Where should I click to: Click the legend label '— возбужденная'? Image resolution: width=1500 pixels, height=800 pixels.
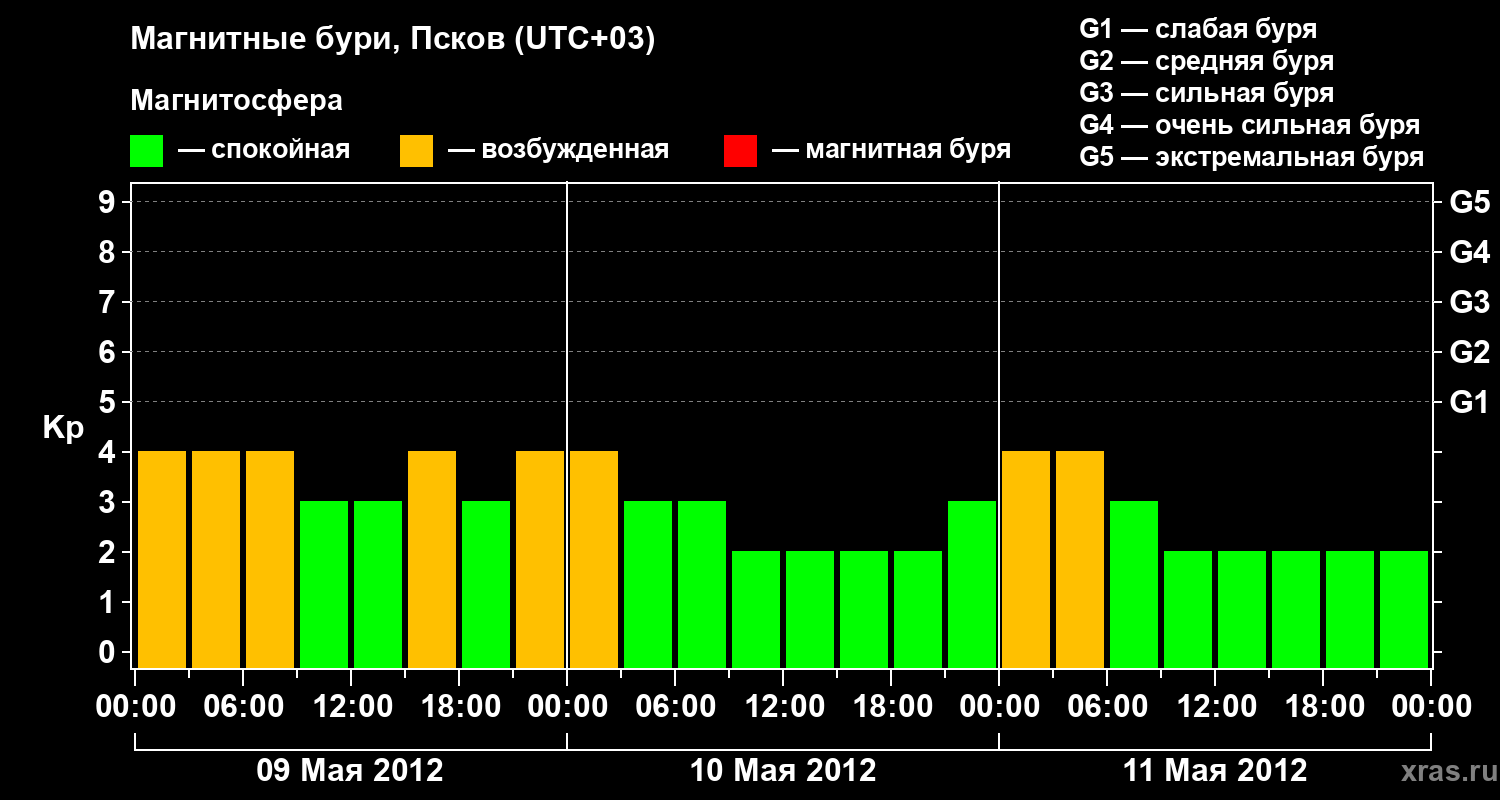(558, 150)
